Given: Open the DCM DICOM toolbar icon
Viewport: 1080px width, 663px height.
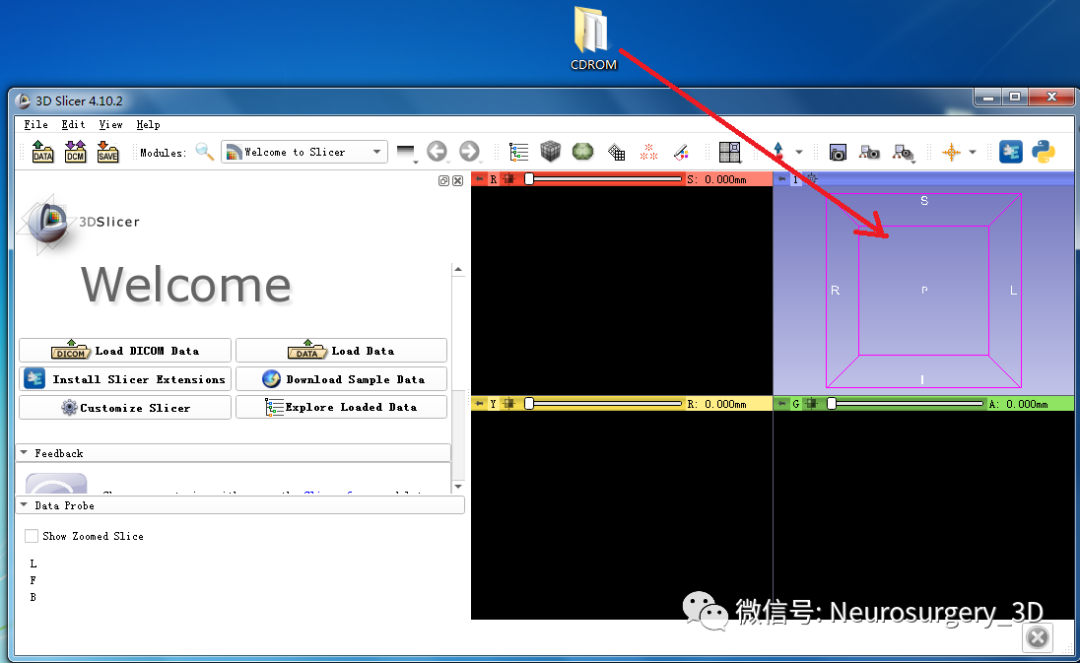Looking at the screenshot, I should coord(75,151).
